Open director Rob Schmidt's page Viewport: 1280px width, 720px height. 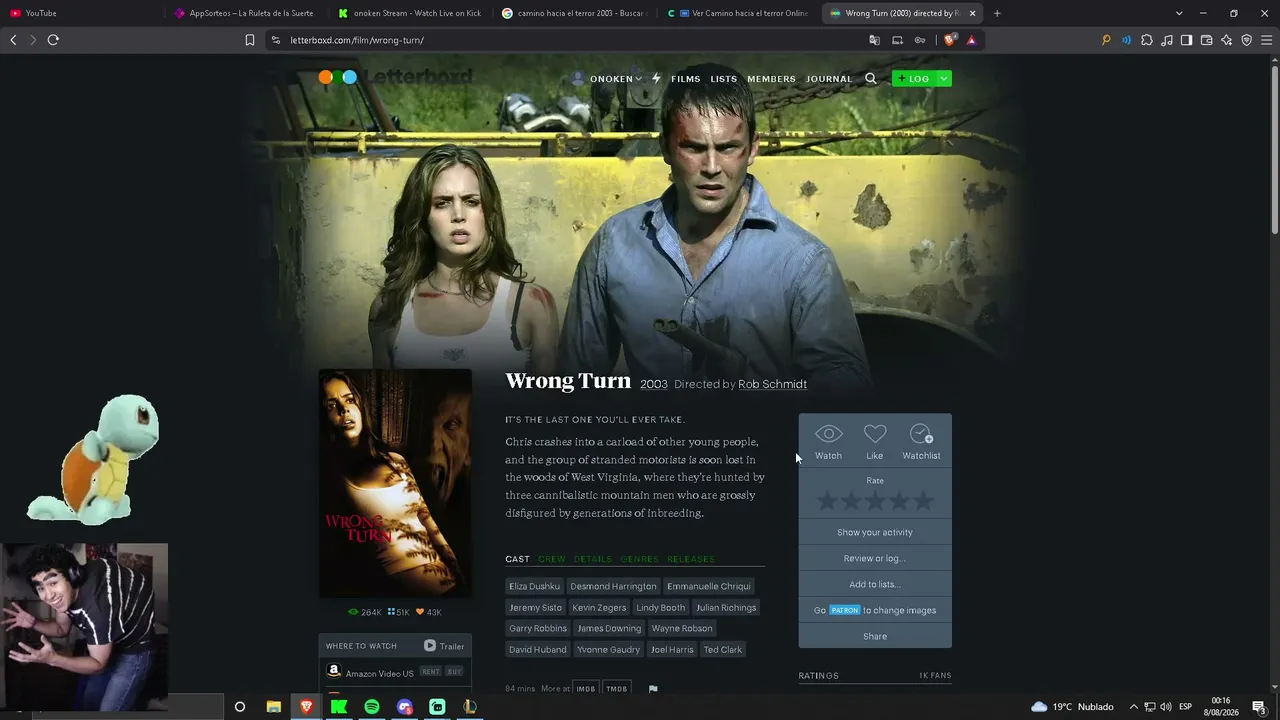[x=772, y=384]
